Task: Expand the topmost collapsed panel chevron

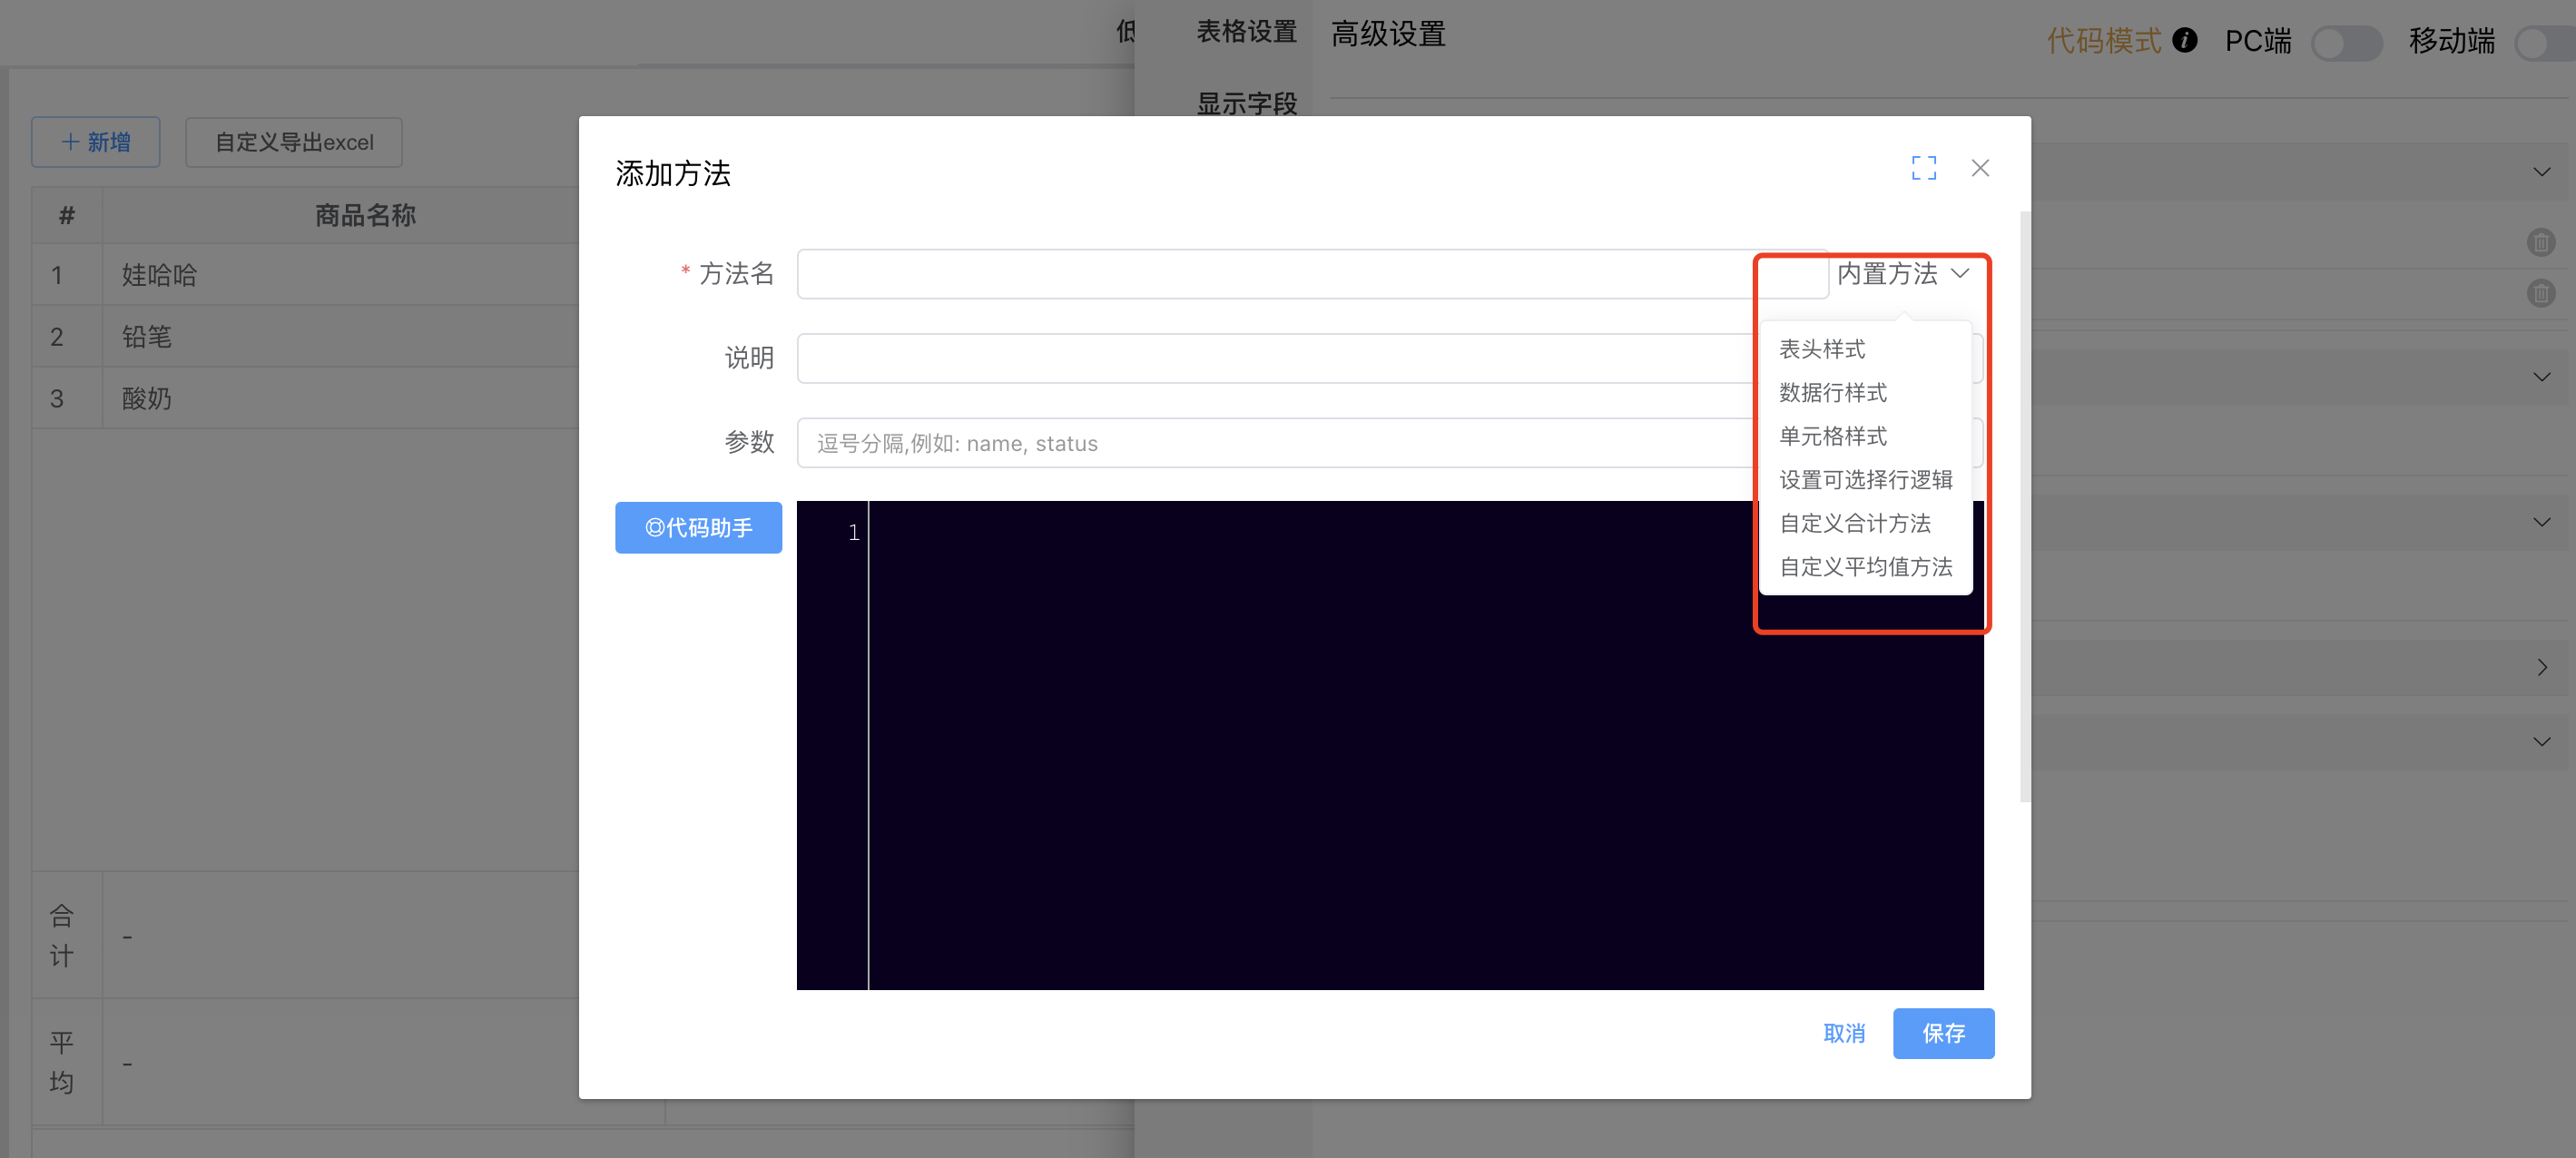Action: 2541,172
